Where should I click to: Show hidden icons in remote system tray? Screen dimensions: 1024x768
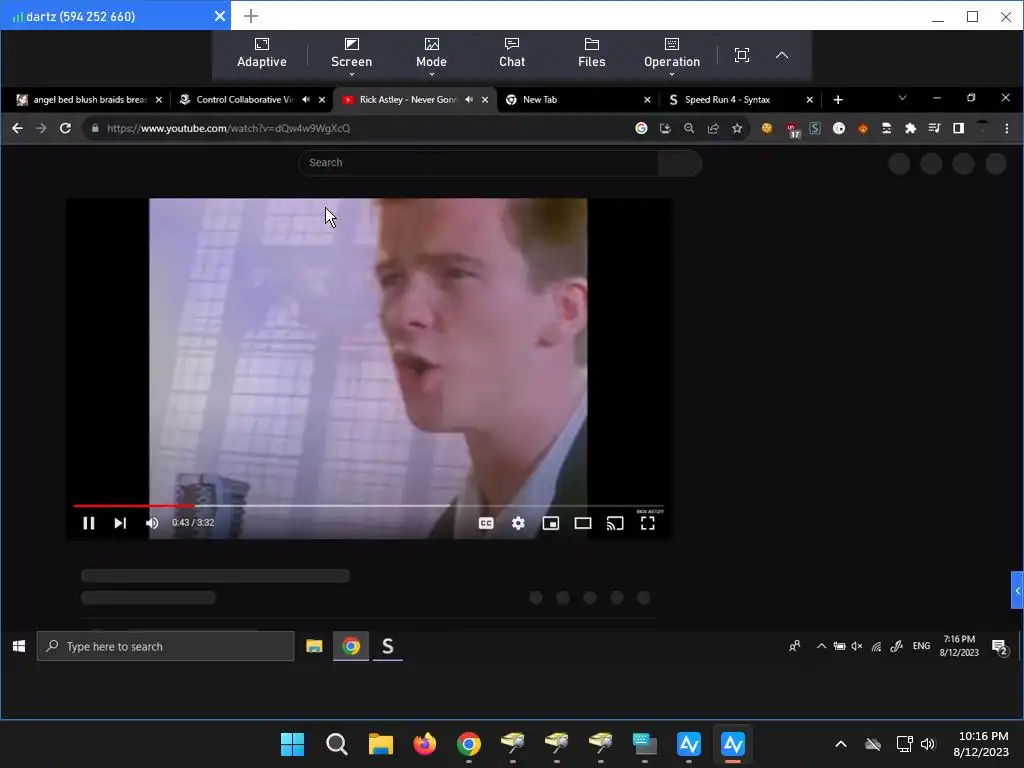(821, 646)
